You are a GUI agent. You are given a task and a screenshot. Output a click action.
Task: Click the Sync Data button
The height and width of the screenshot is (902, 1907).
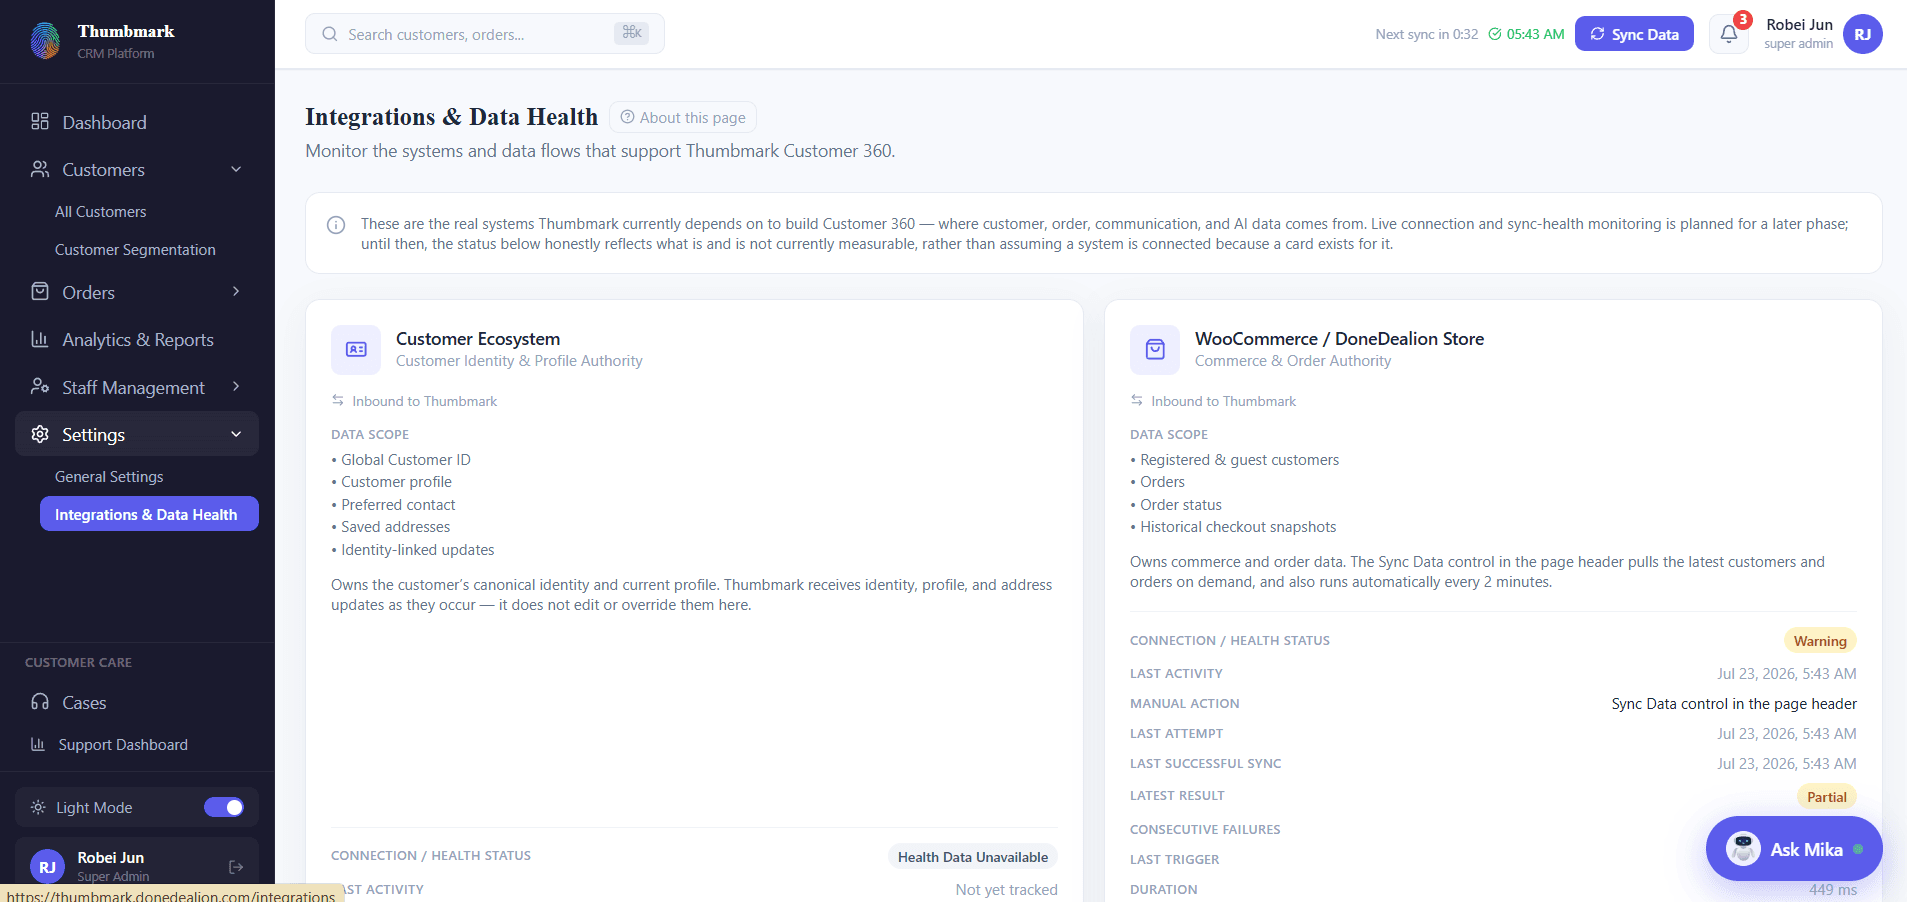(1634, 34)
